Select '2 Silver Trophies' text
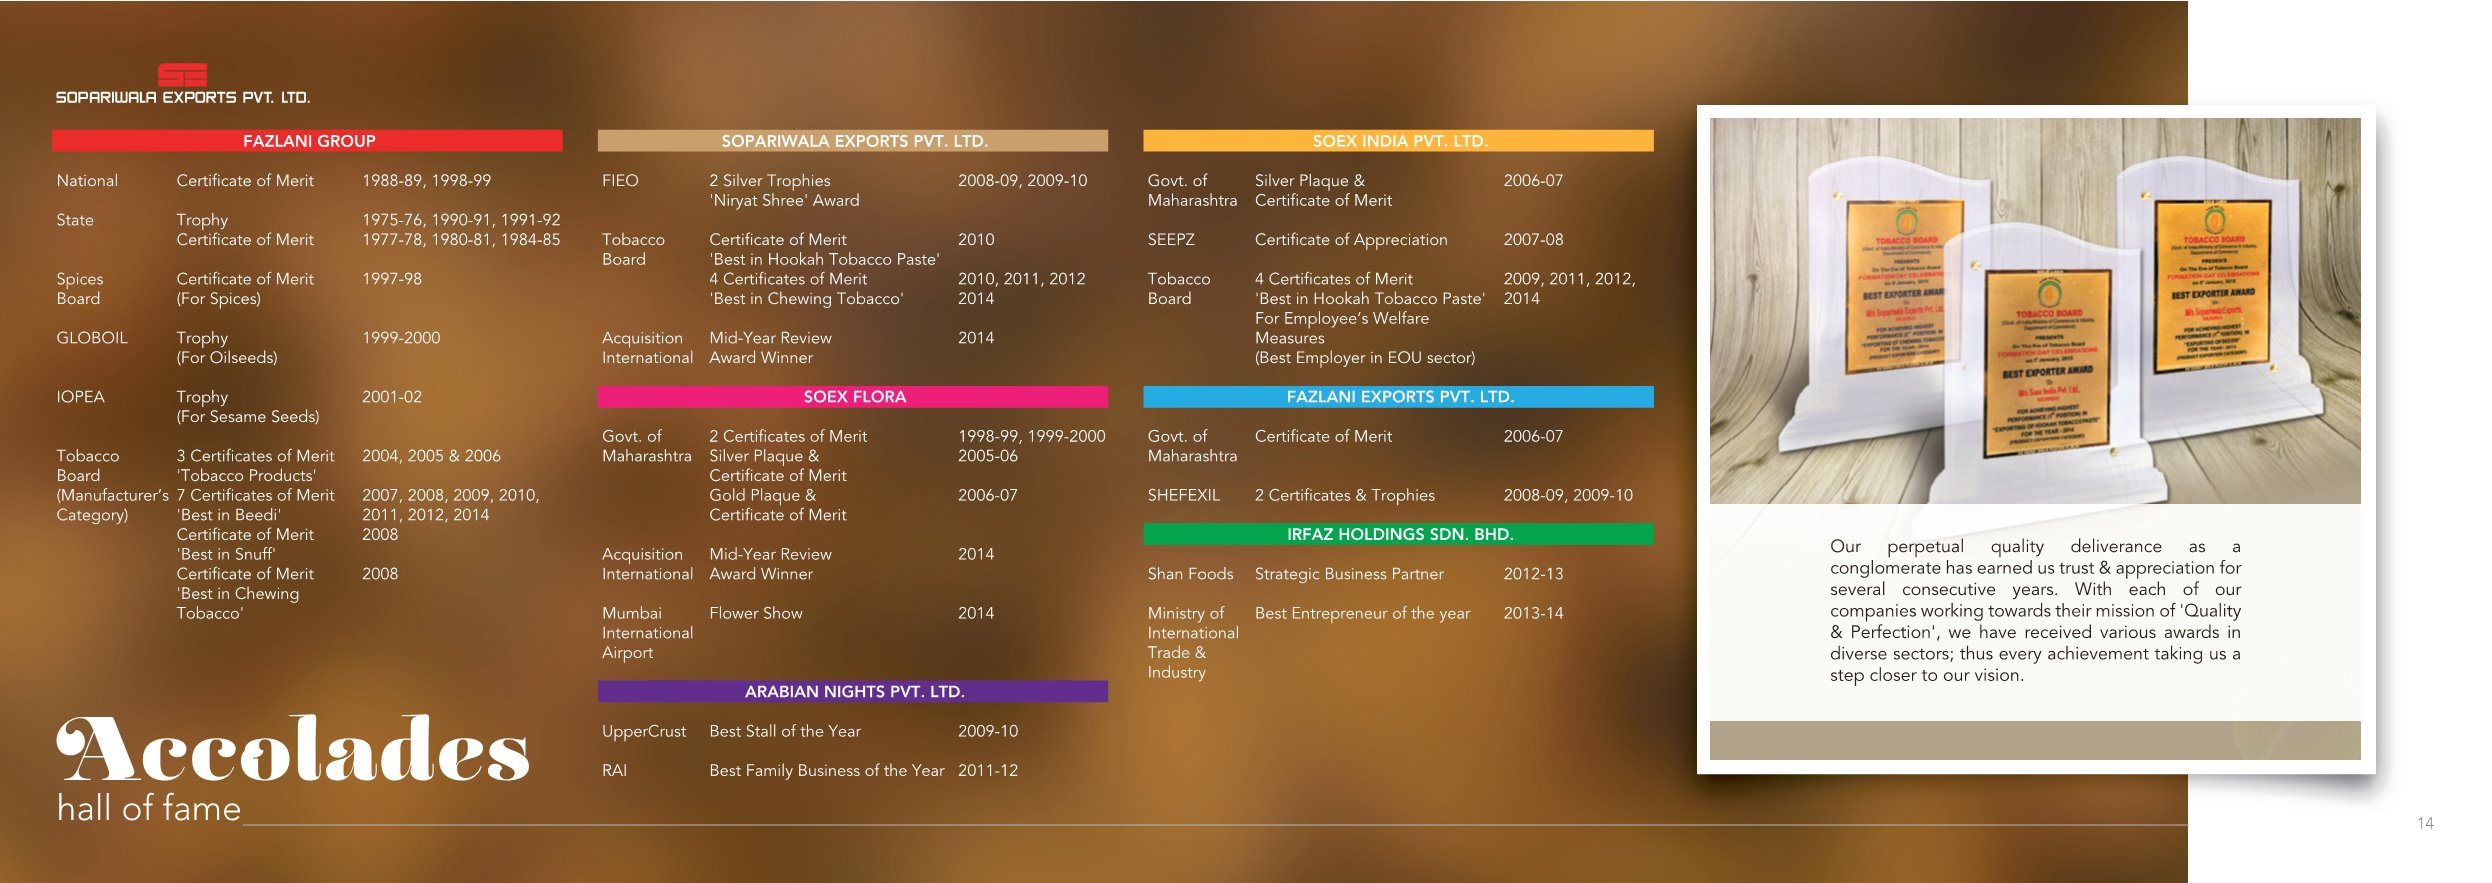The image size is (2492, 883). (x=770, y=181)
